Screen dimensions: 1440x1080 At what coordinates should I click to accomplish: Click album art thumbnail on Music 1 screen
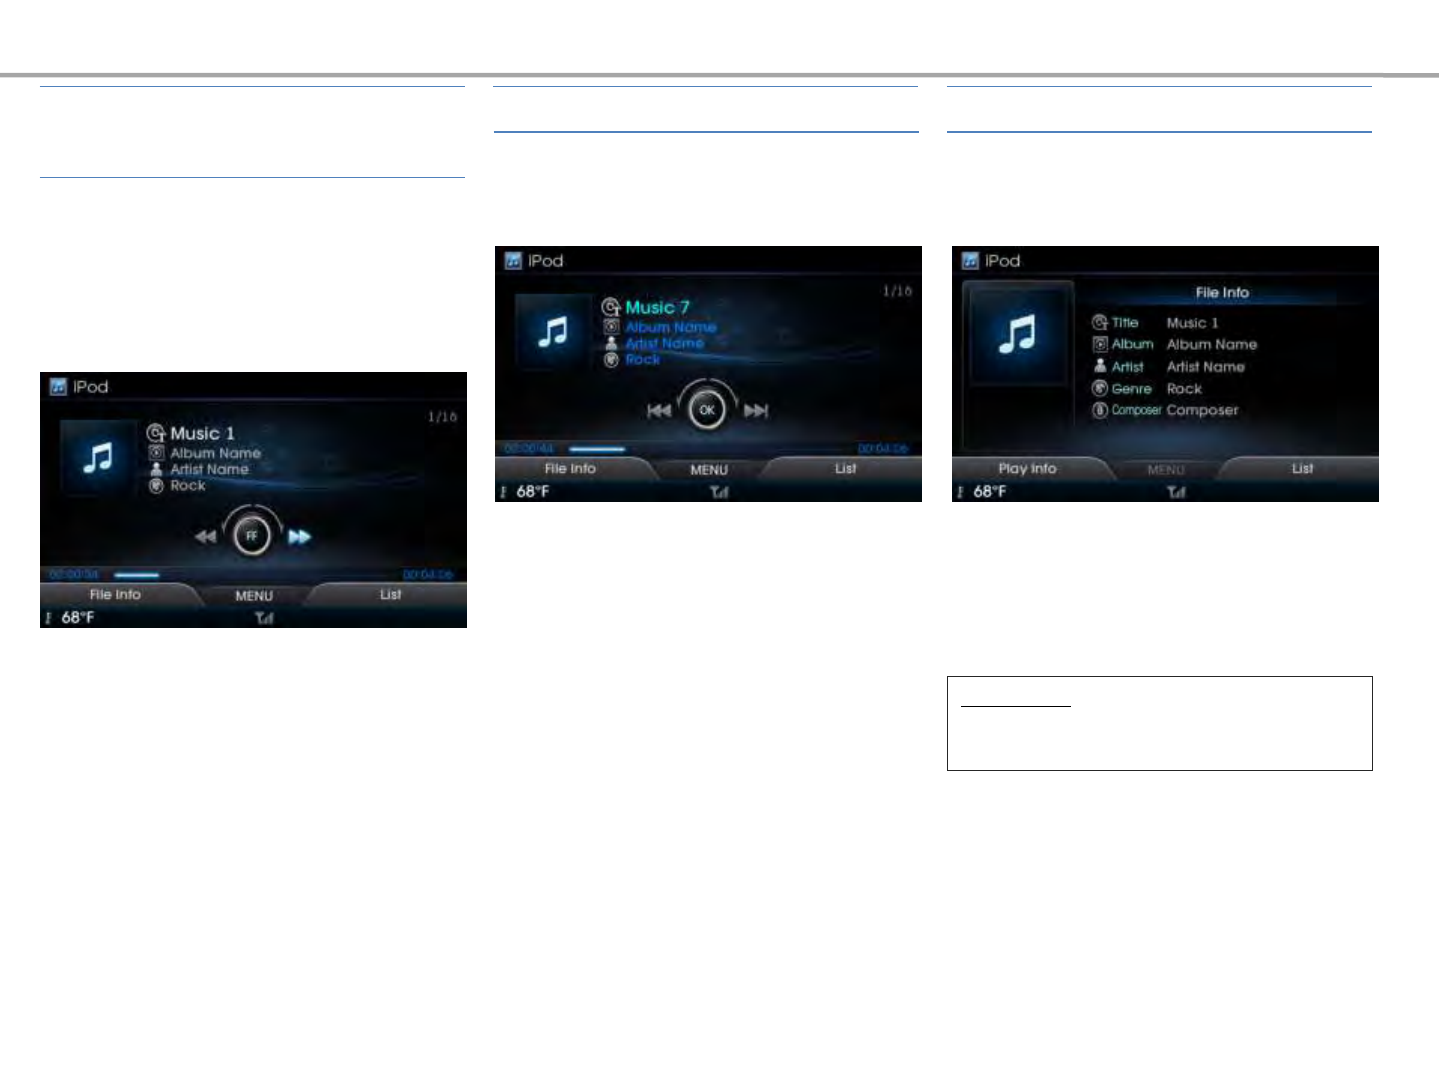point(98,459)
